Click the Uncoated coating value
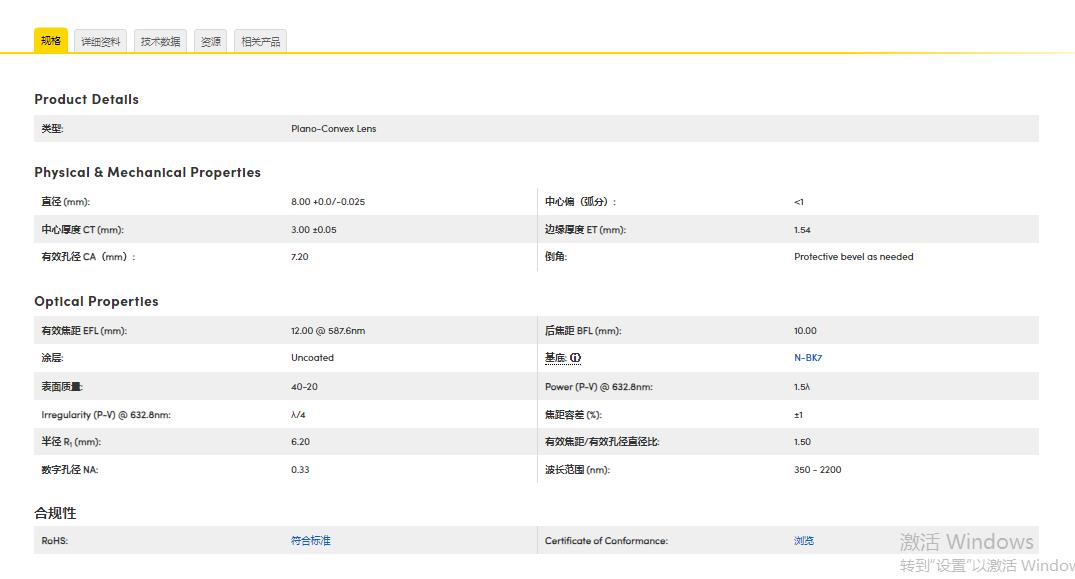 pyautogui.click(x=313, y=357)
